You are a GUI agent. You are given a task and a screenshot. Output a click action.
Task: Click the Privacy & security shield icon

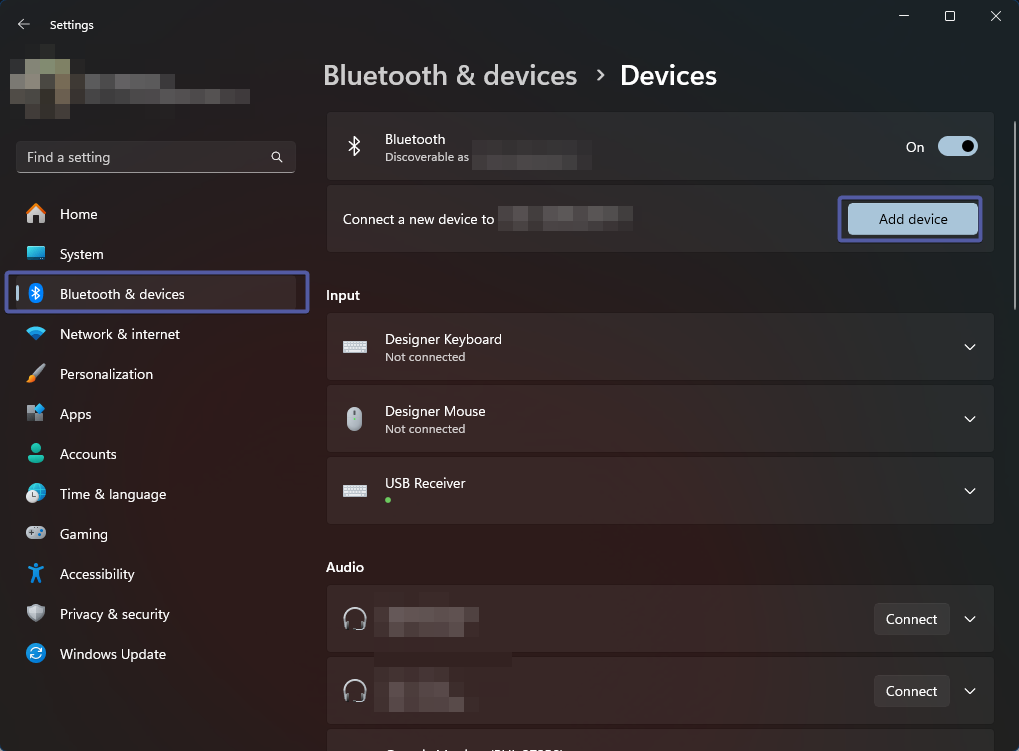click(36, 614)
